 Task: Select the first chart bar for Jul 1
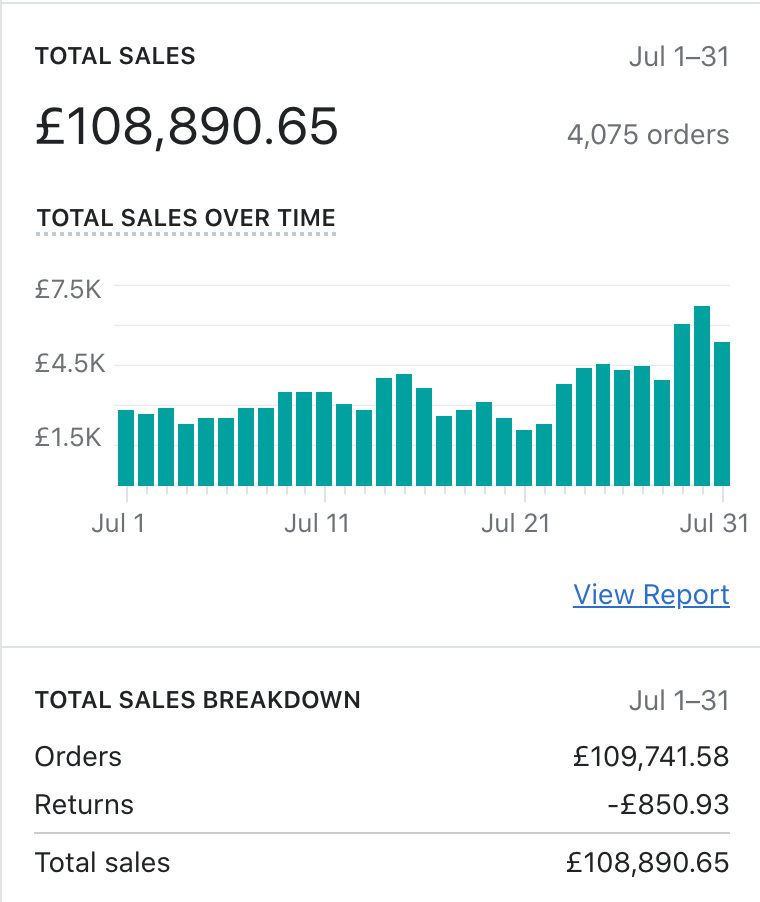click(x=126, y=448)
